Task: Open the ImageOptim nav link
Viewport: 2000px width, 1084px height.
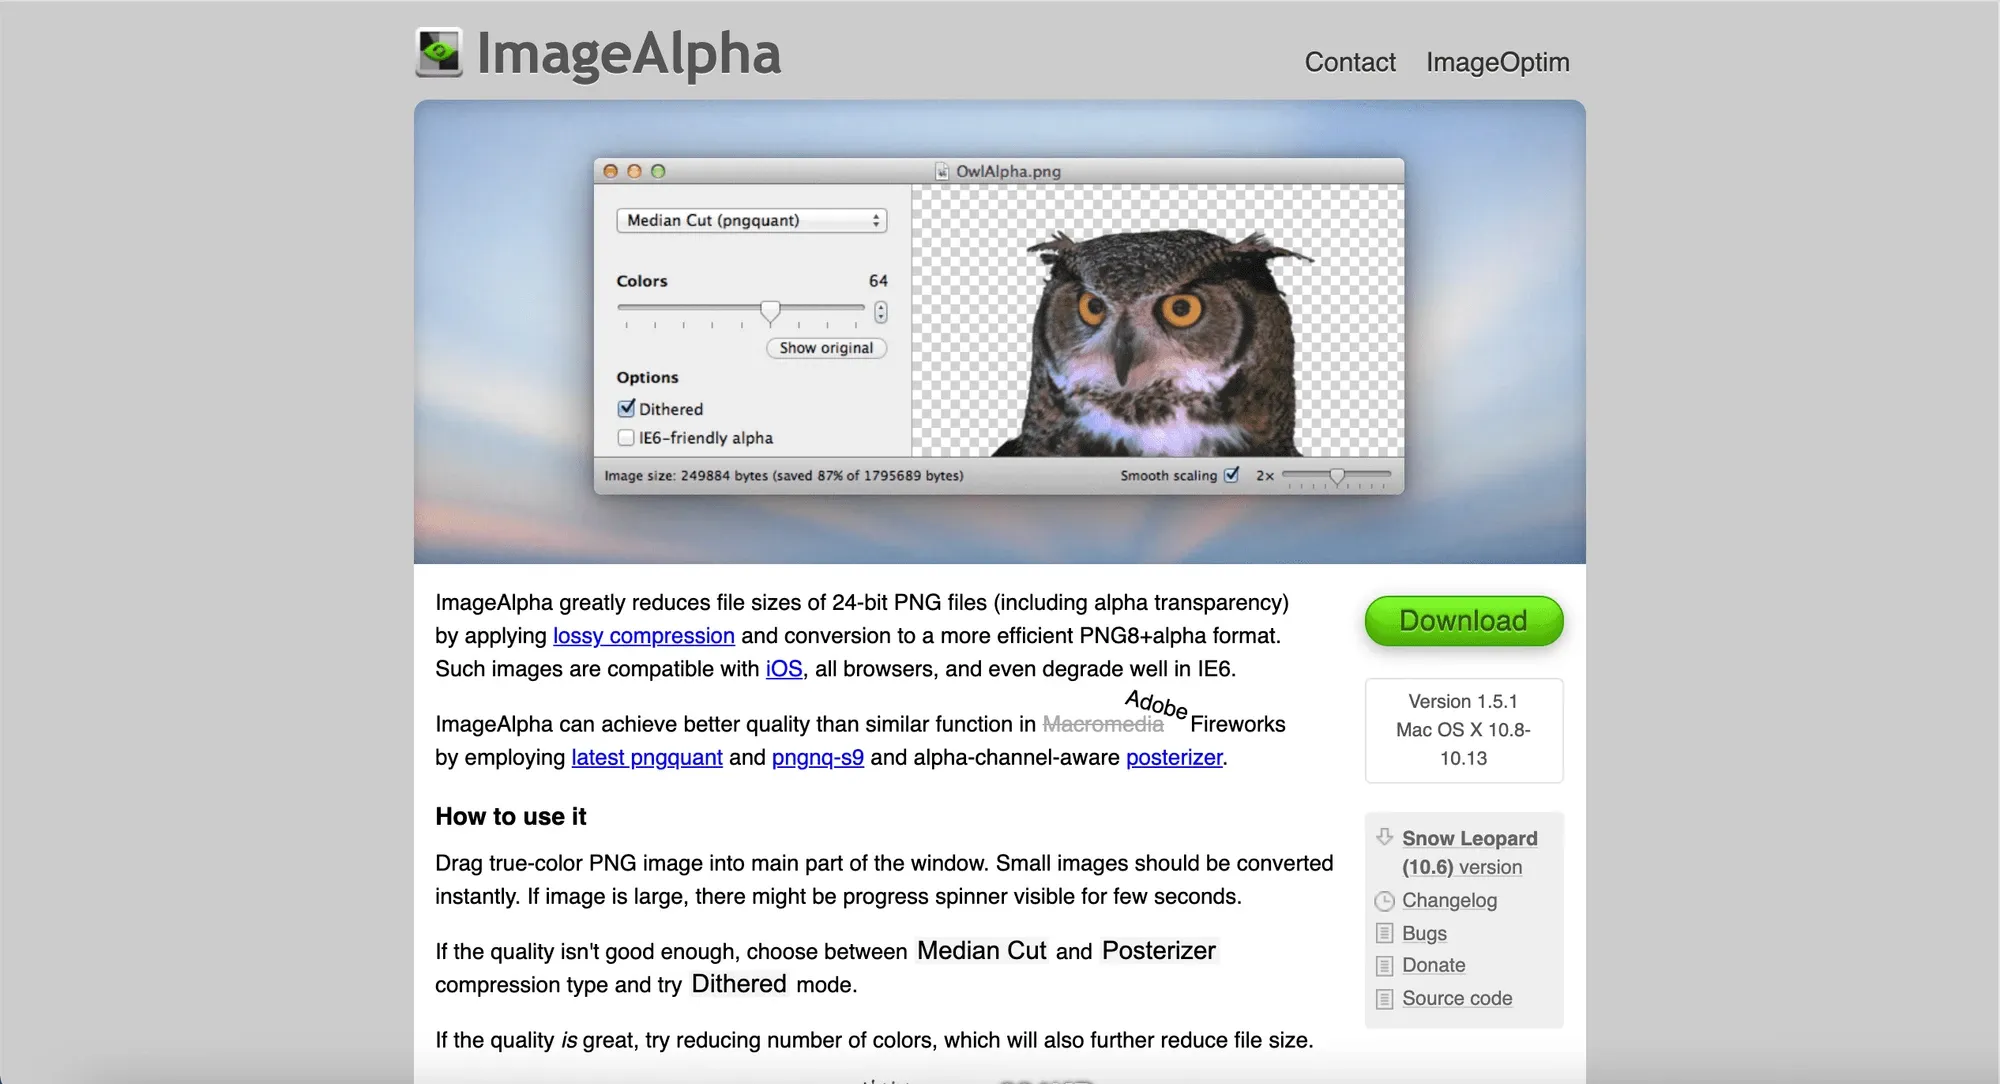Action: coord(1497,62)
